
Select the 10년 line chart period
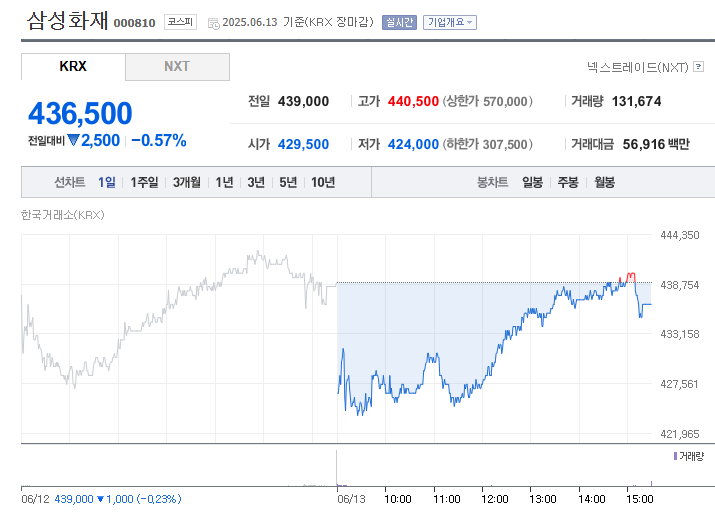[x=323, y=182]
